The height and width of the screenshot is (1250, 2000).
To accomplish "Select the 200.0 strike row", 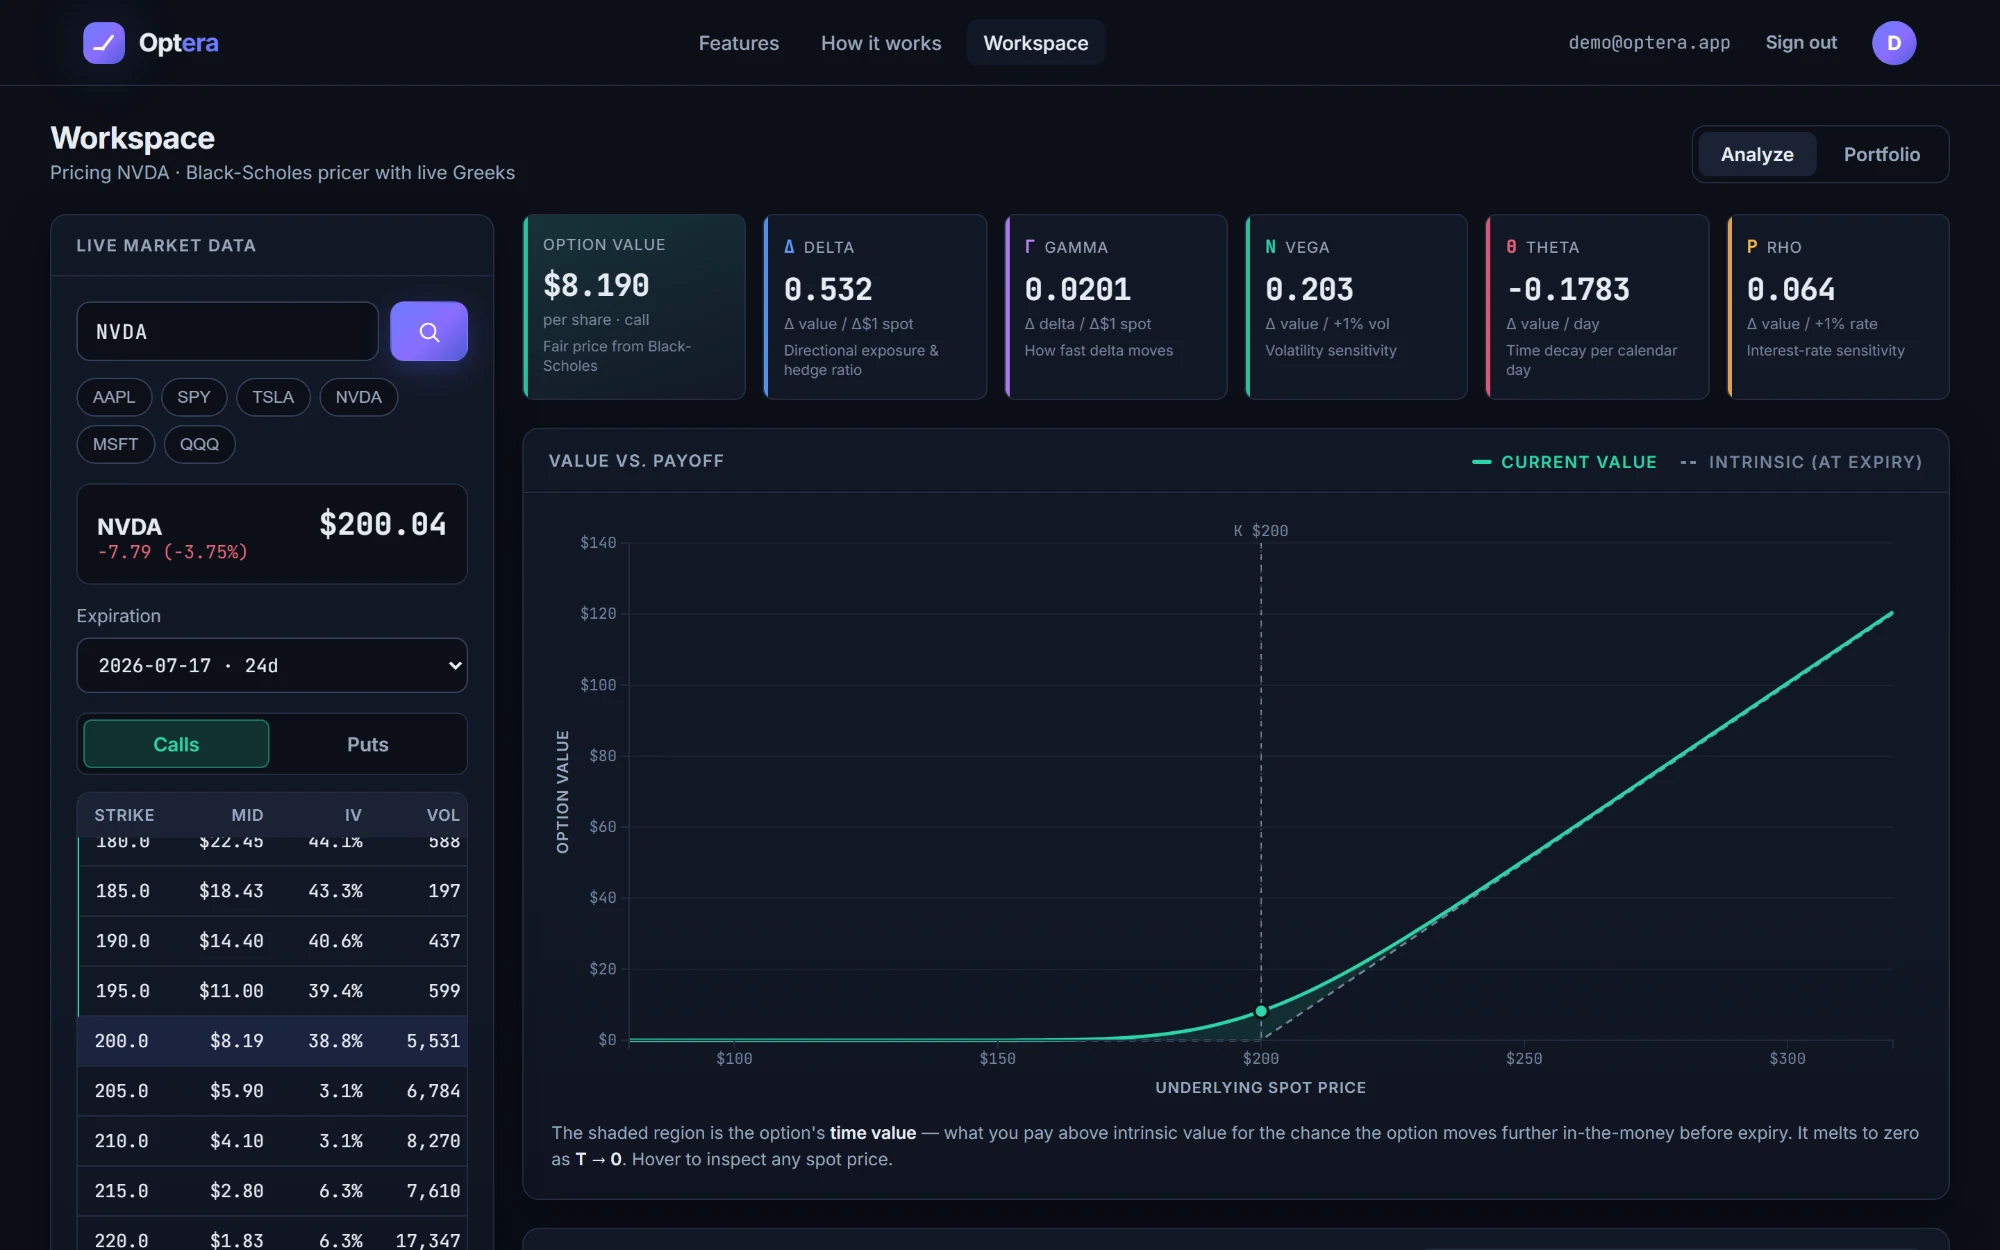I will click(273, 1041).
